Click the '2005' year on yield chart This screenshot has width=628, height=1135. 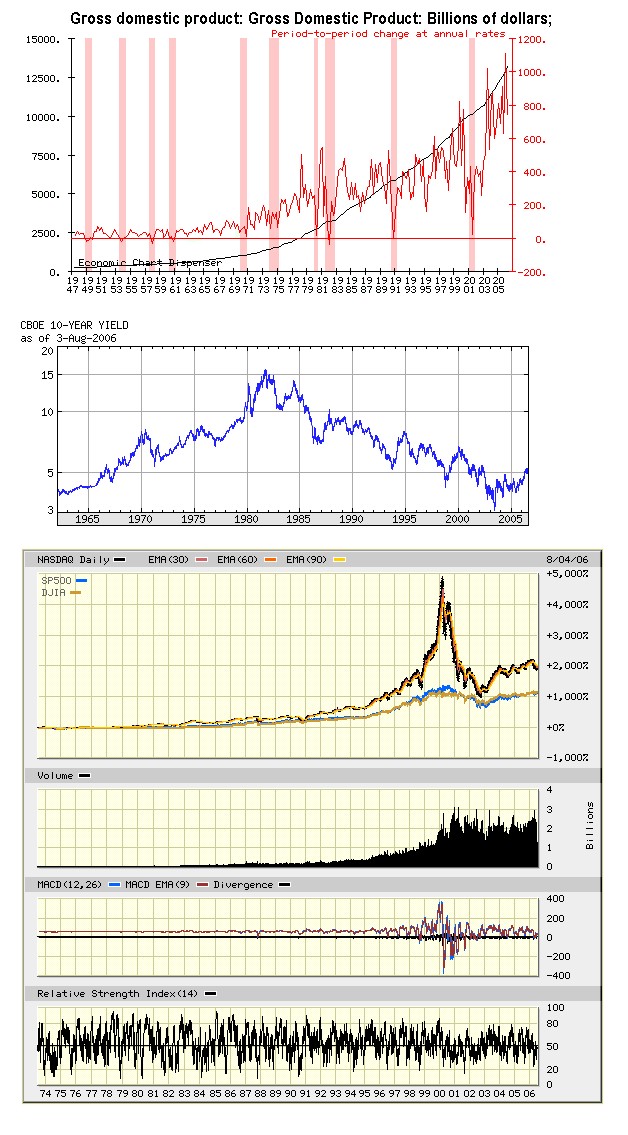click(x=510, y=519)
